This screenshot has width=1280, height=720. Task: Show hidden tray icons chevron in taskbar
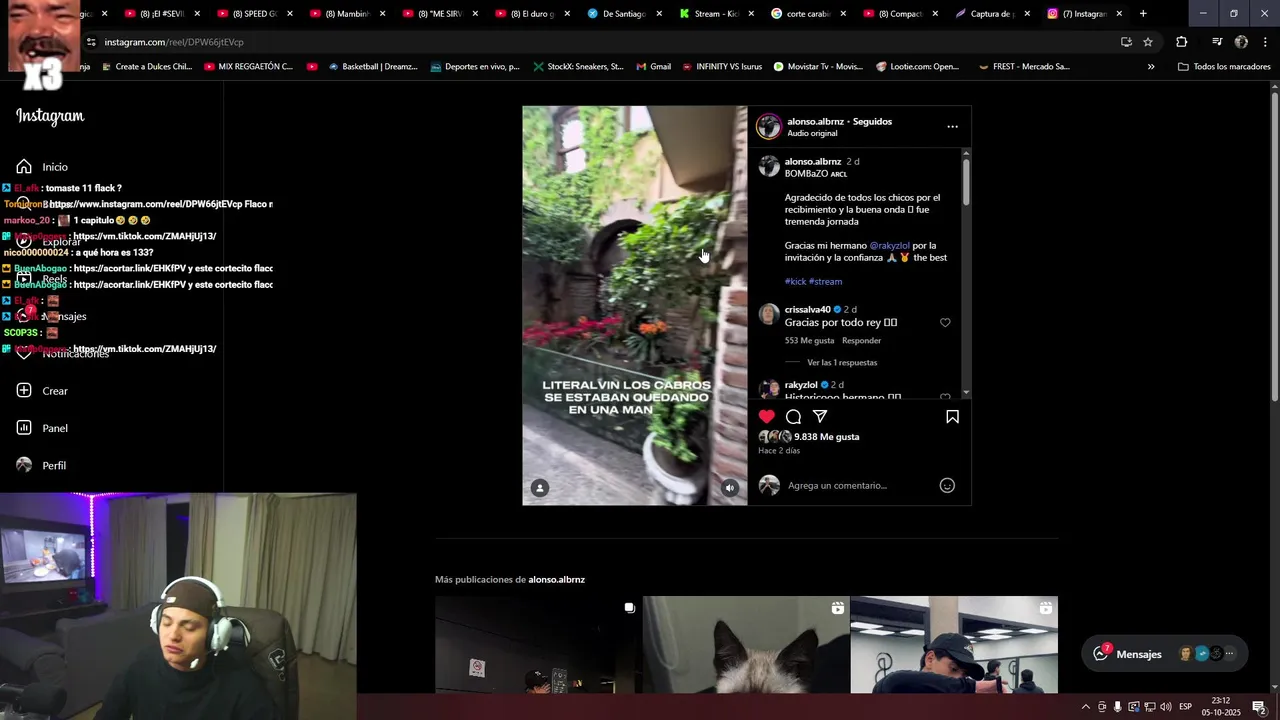point(1085,707)
